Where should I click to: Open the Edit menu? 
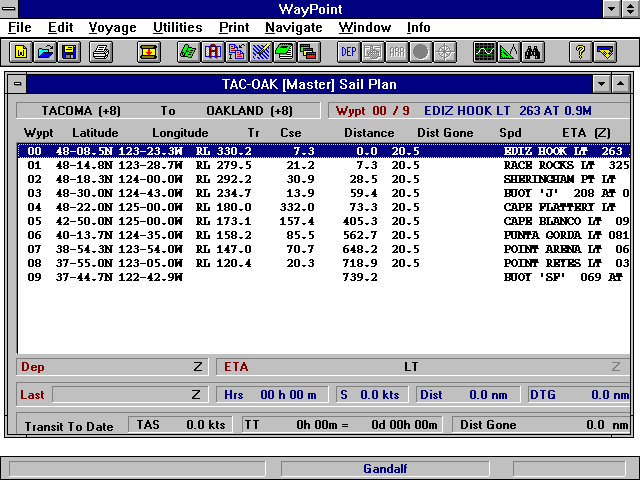60,27
